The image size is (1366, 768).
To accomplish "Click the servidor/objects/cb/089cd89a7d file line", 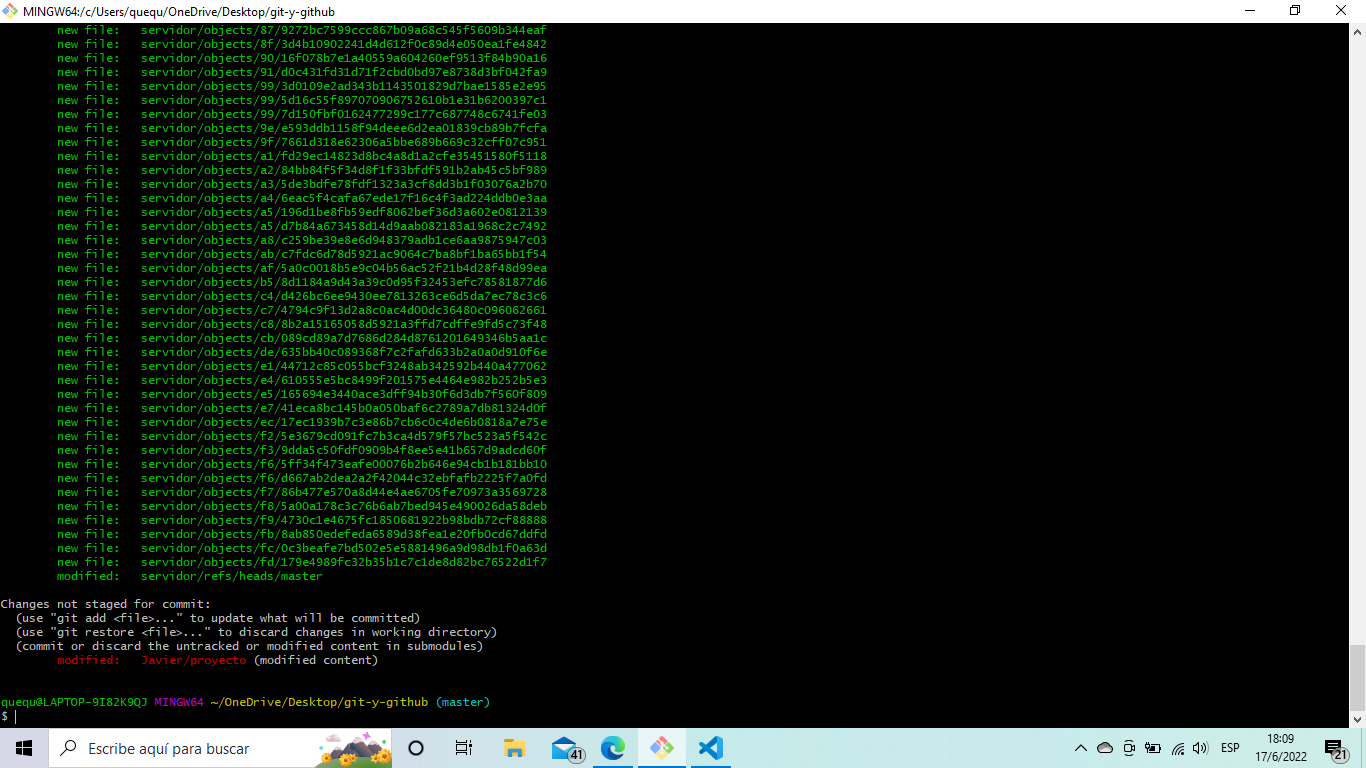I will [x=302, y=338].
